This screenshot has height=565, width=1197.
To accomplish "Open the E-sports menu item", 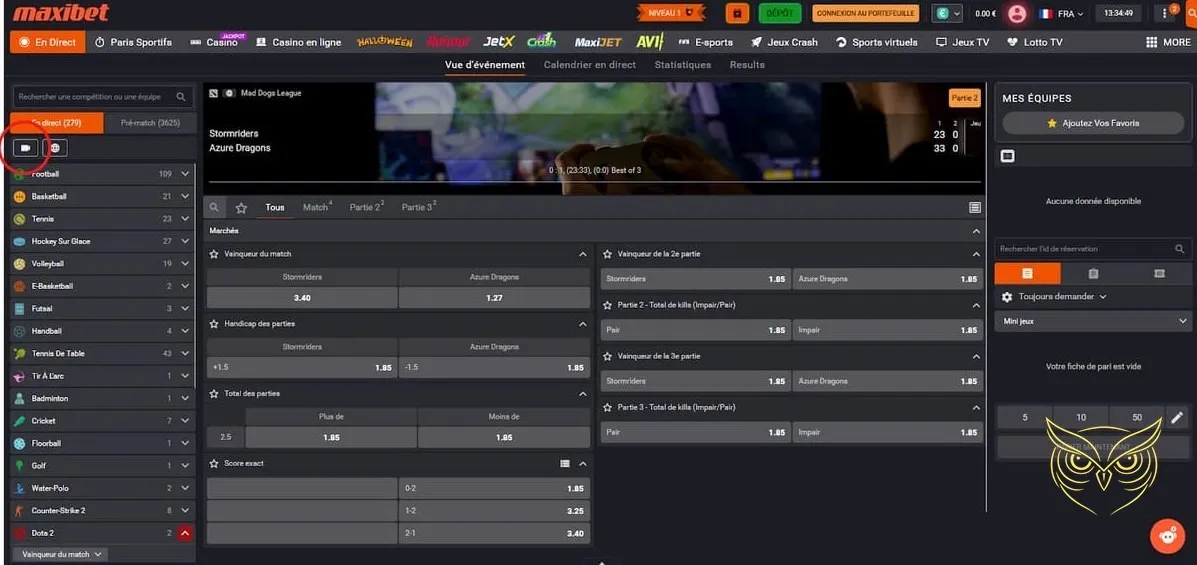I will click(x=705, y=42).
